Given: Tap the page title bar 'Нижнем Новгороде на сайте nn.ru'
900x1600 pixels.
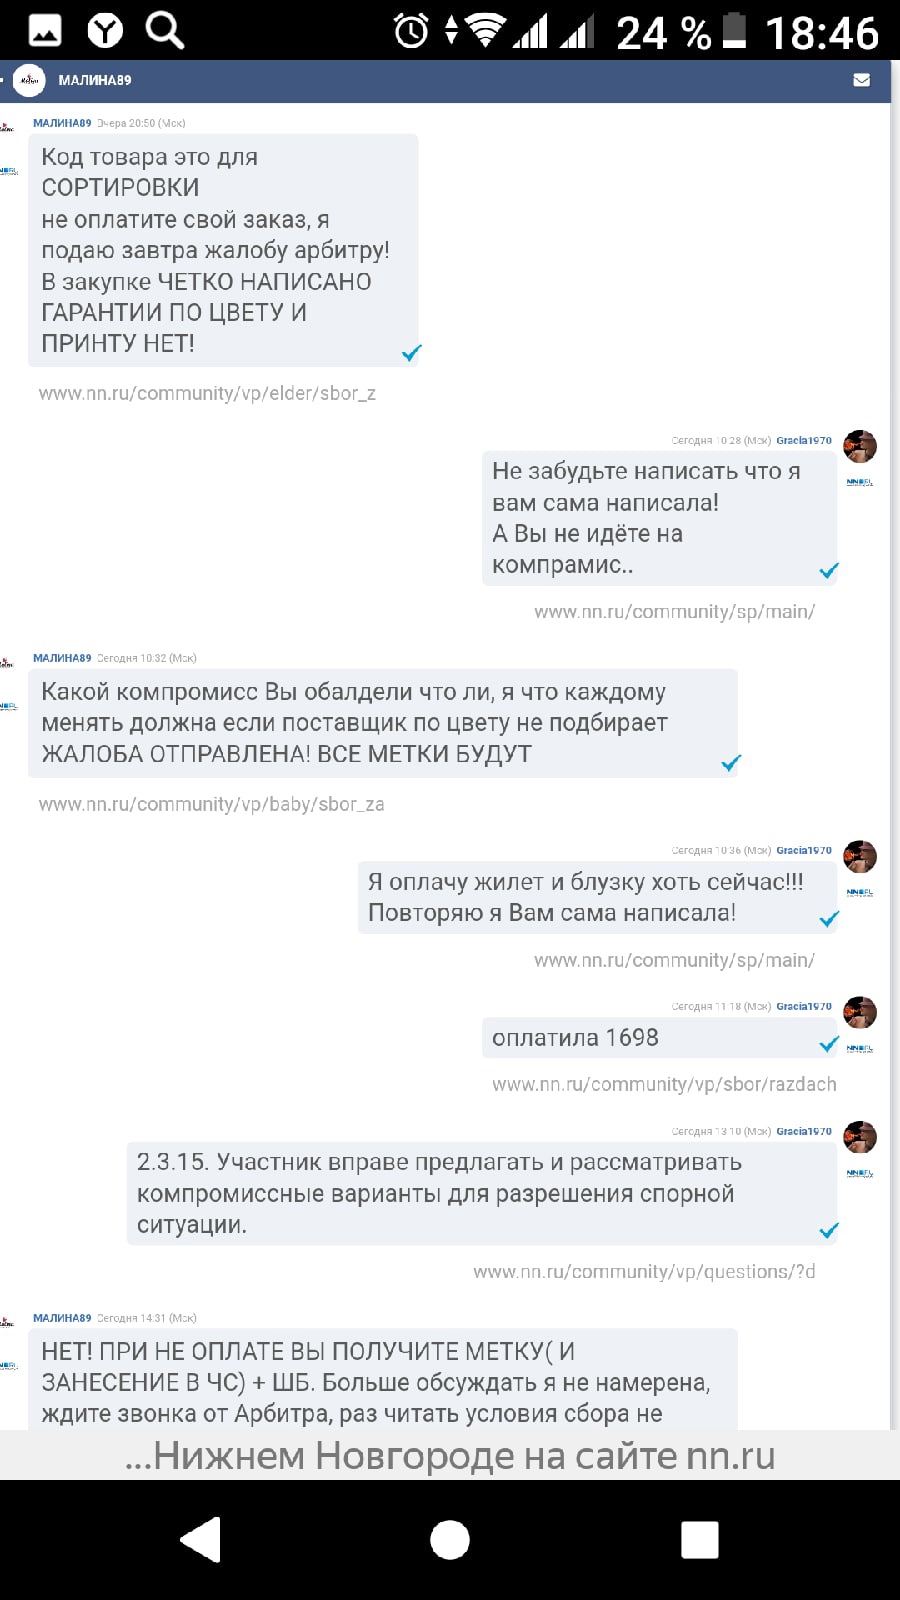Looking at the screenshot, I should [450, 1455].
